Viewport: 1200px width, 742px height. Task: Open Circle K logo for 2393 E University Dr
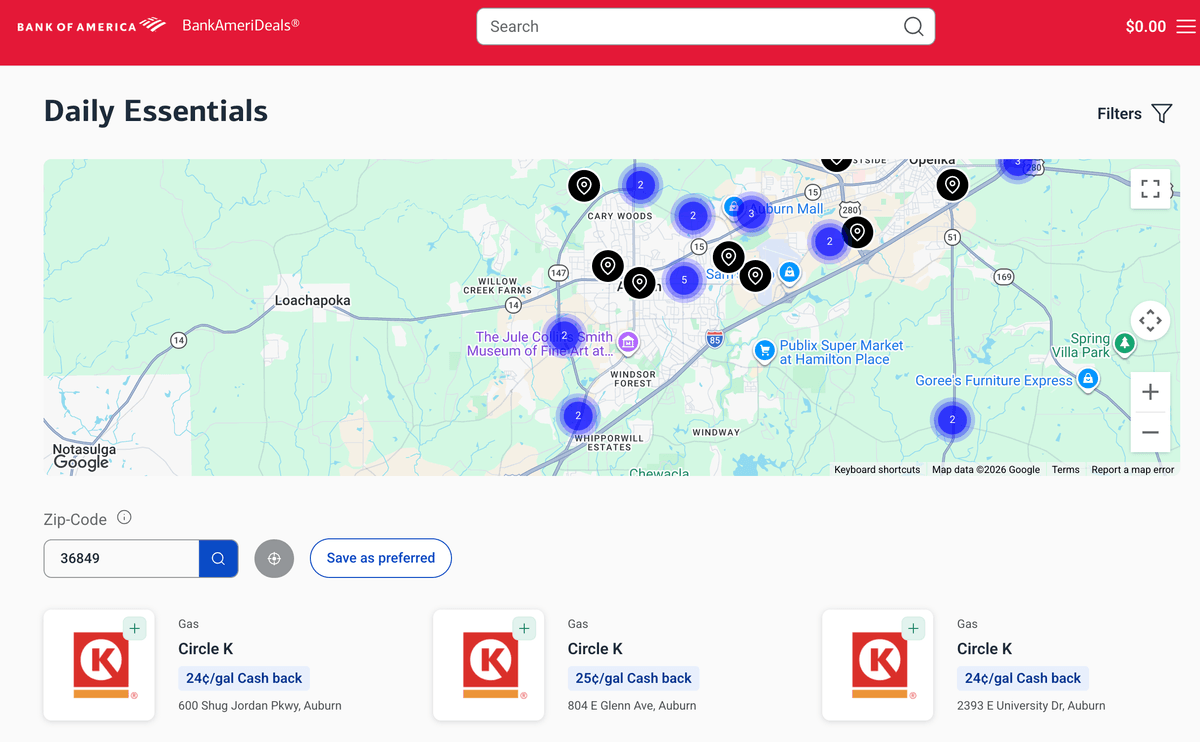pyautogui.click(x=878, y=665)
